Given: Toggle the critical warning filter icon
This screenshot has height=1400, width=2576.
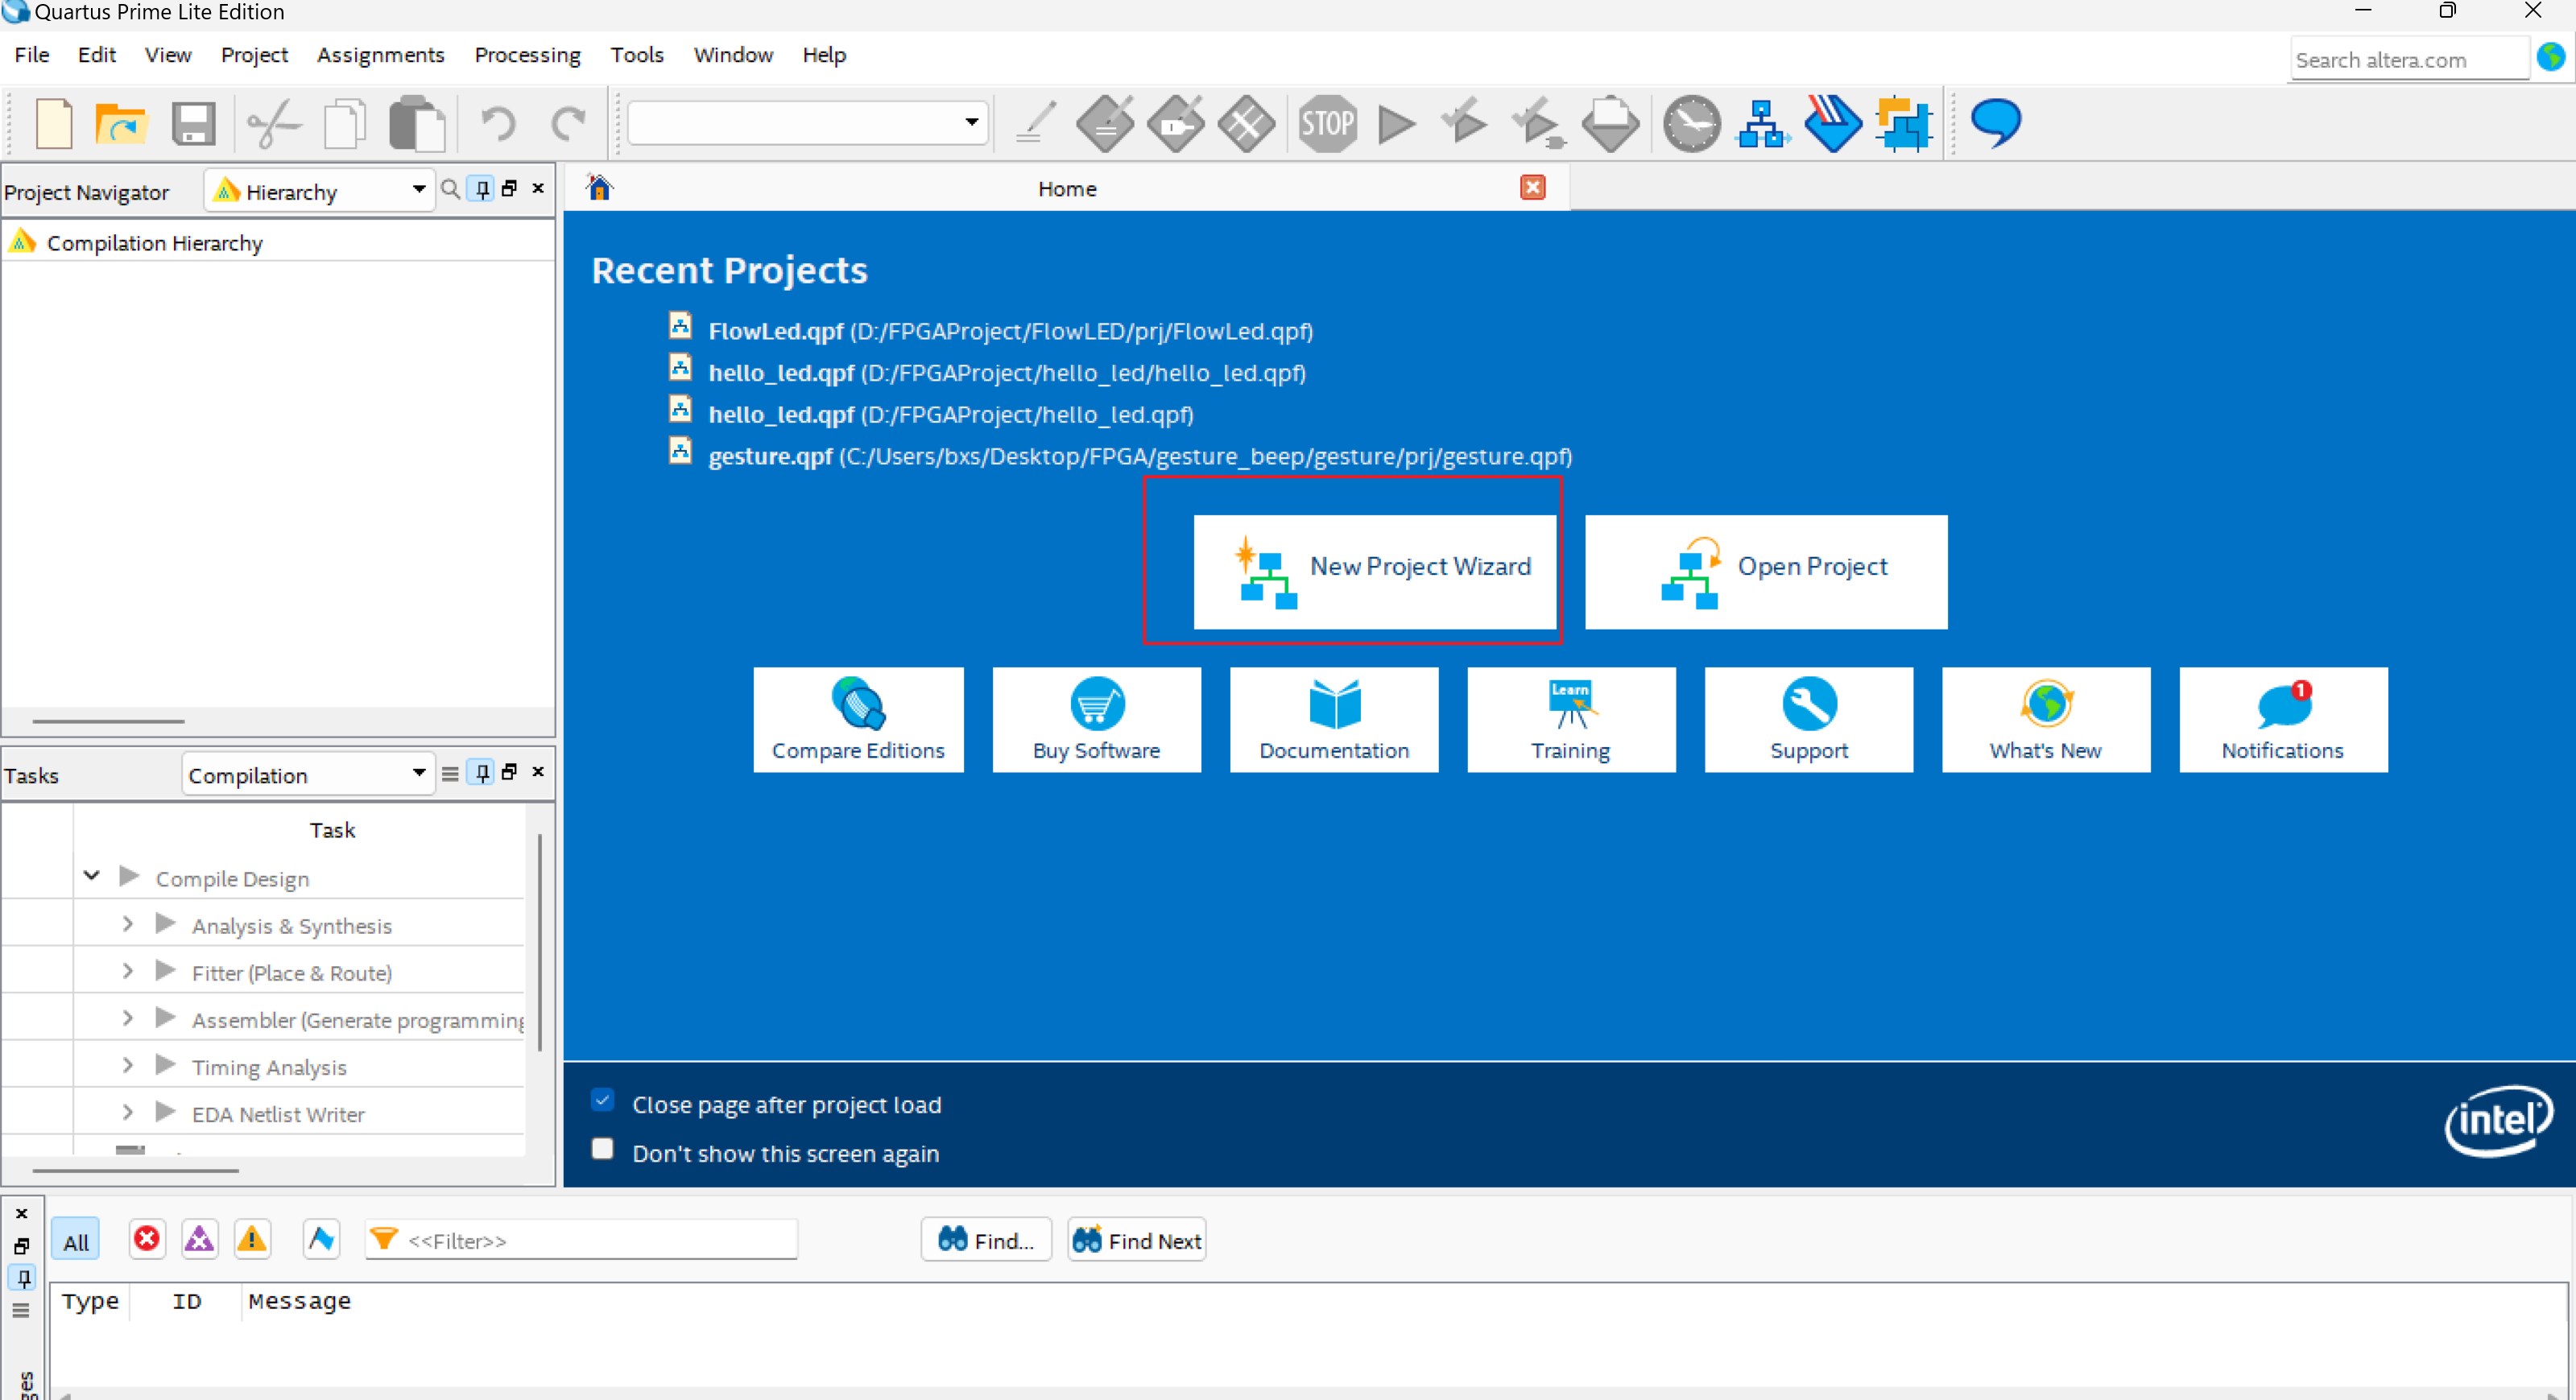Looking at the screenshot, I should pos(199,1239).
